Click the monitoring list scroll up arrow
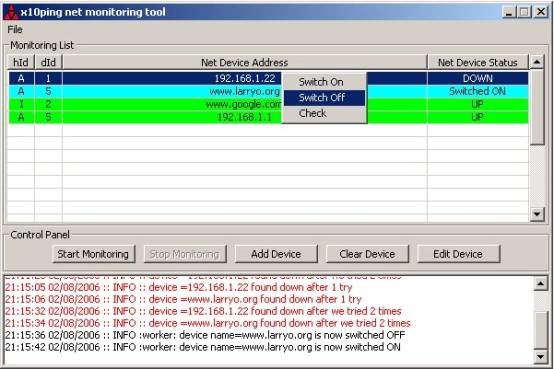 pos(537,62)
